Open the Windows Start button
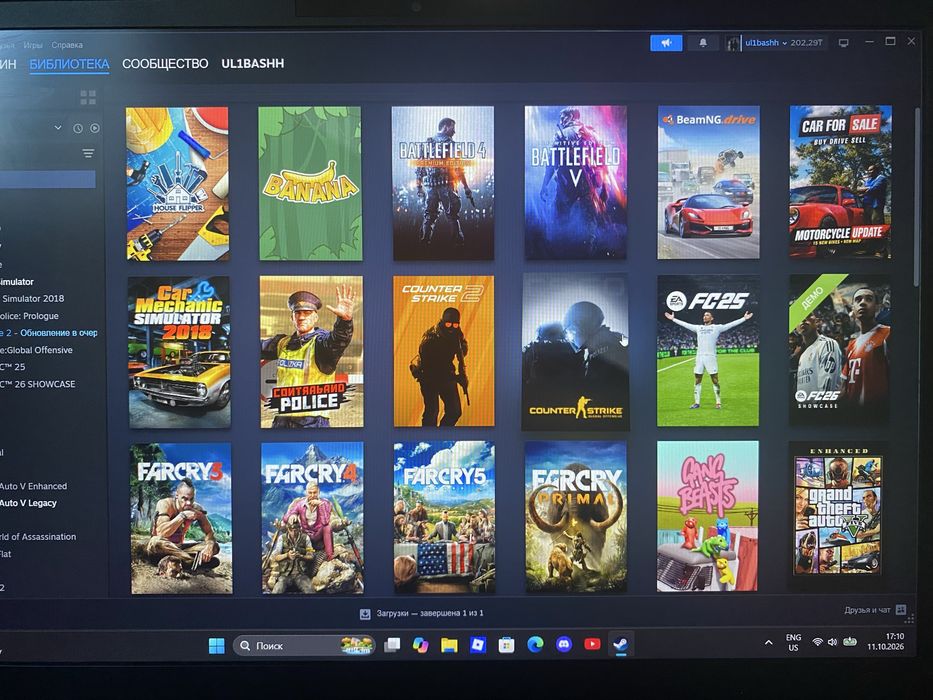 [x=217, y=645]
